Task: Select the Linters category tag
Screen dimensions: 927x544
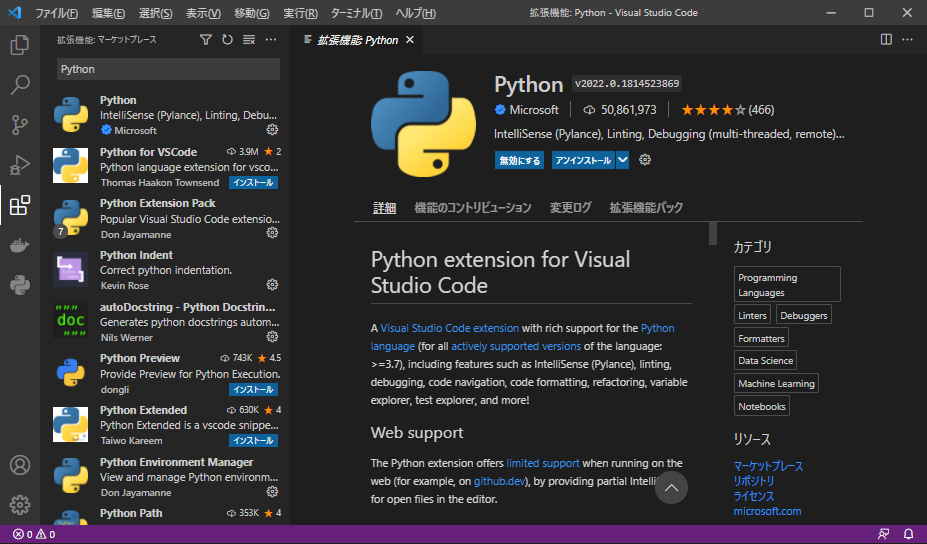Action: coord(752,315)
